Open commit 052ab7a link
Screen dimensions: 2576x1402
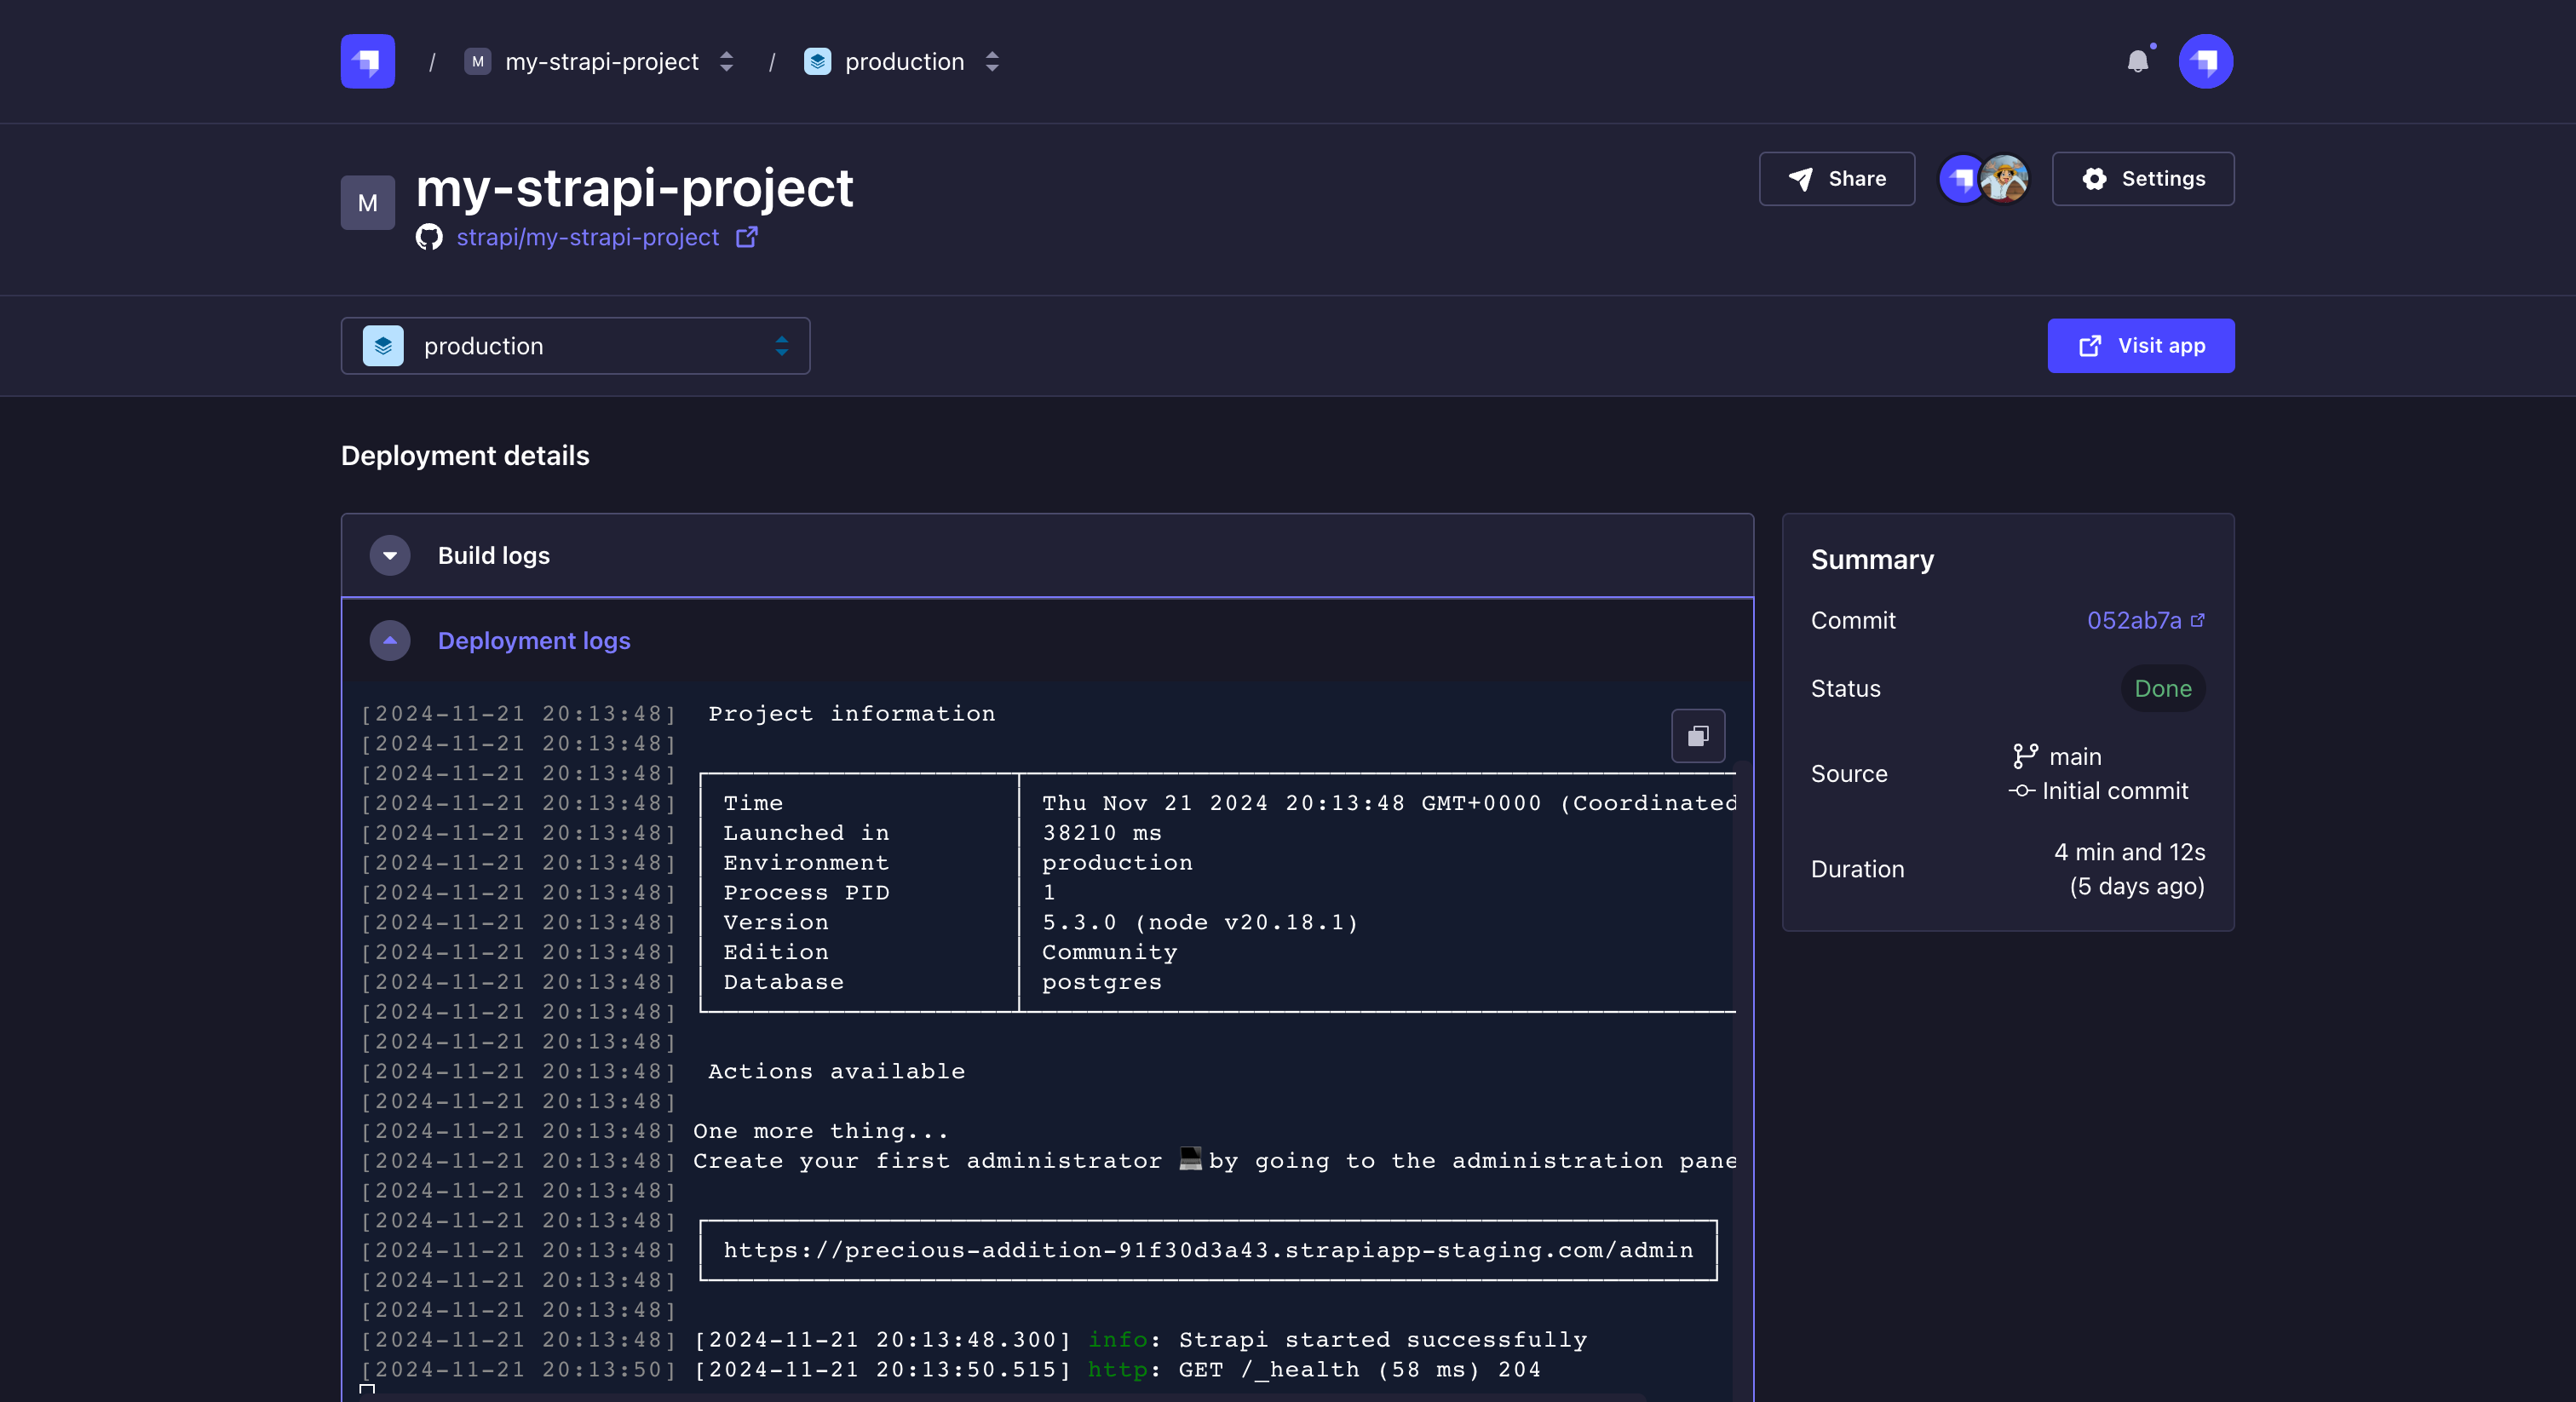2133,620
